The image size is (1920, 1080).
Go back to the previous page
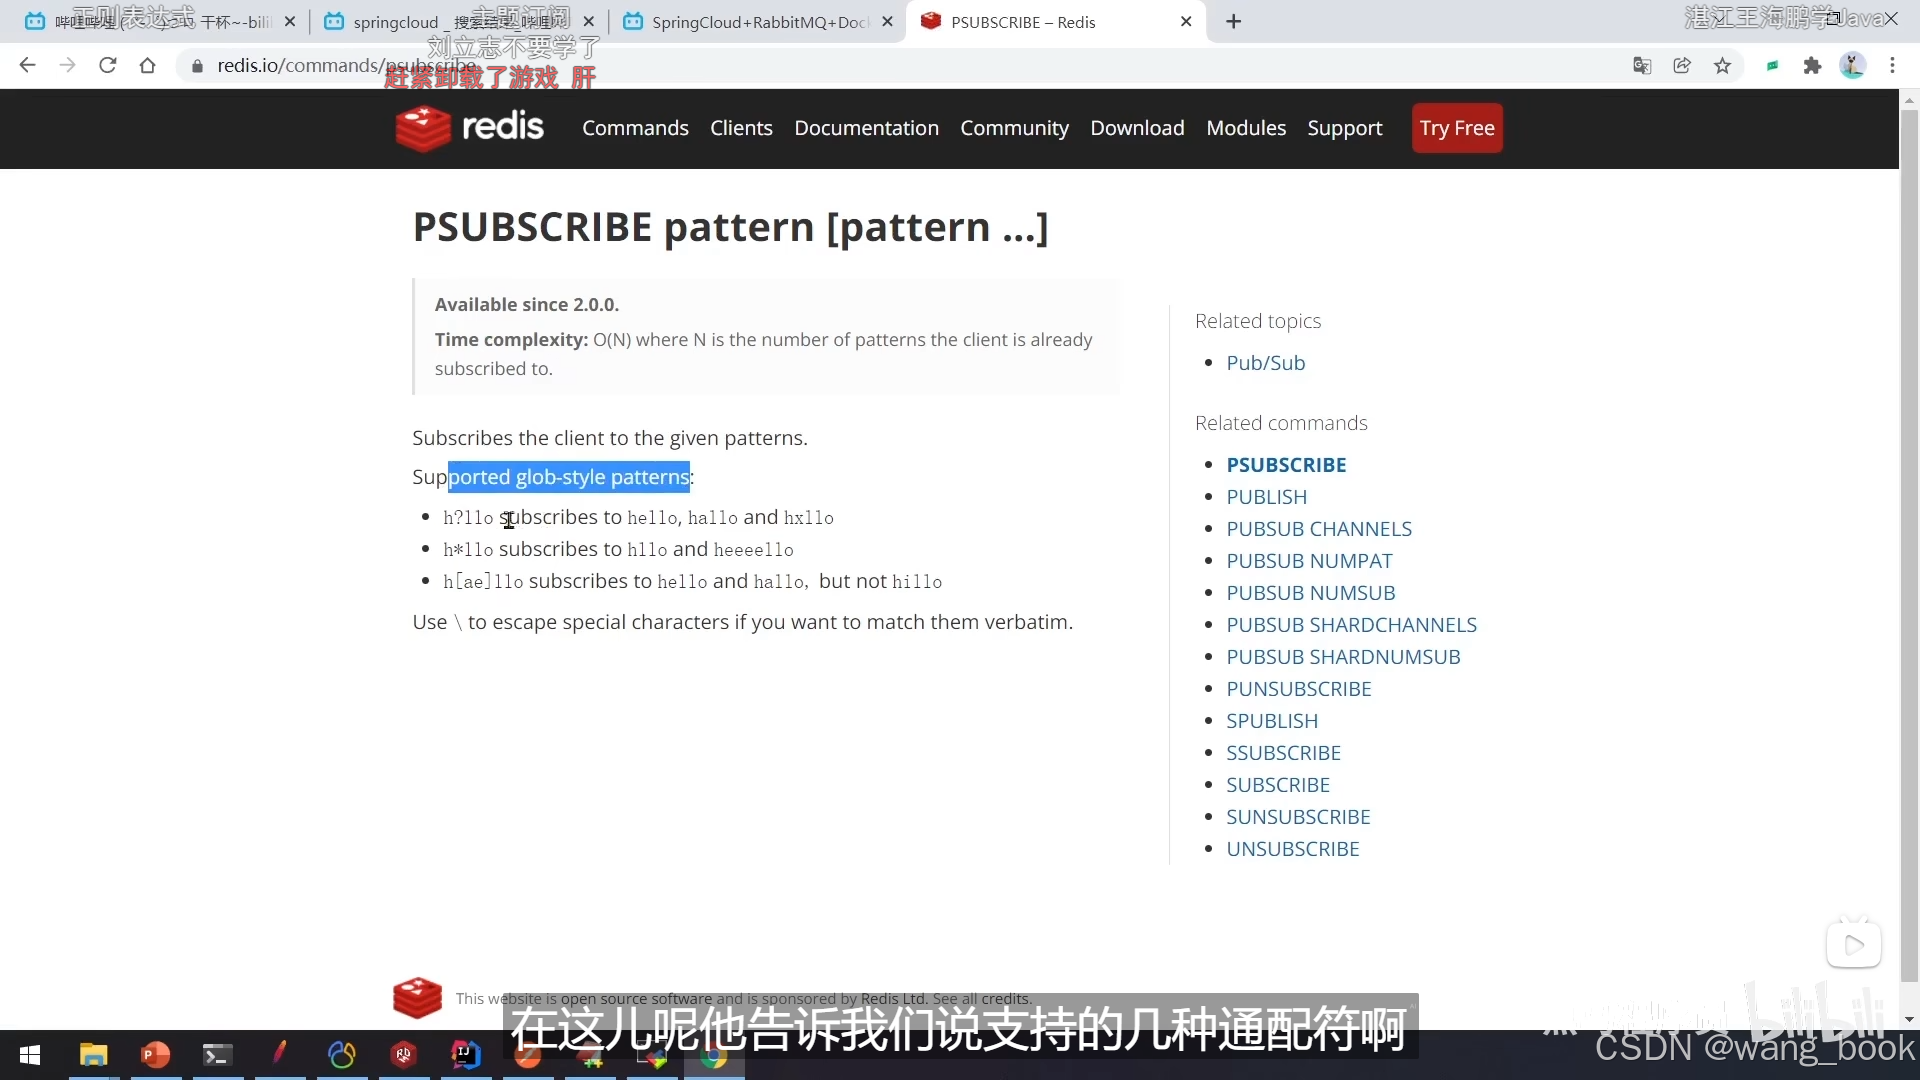27,65
